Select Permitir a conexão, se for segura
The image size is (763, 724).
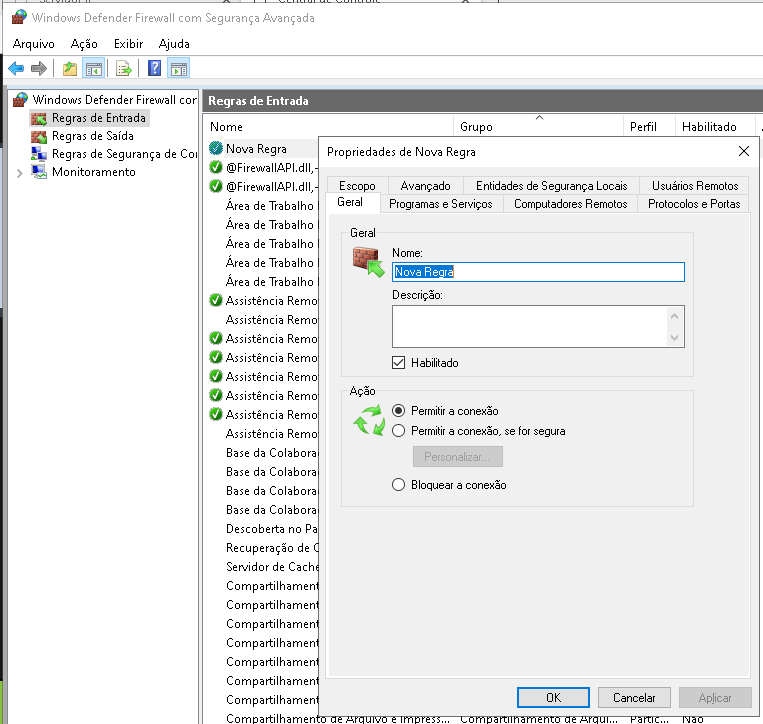tap(399, 431)
